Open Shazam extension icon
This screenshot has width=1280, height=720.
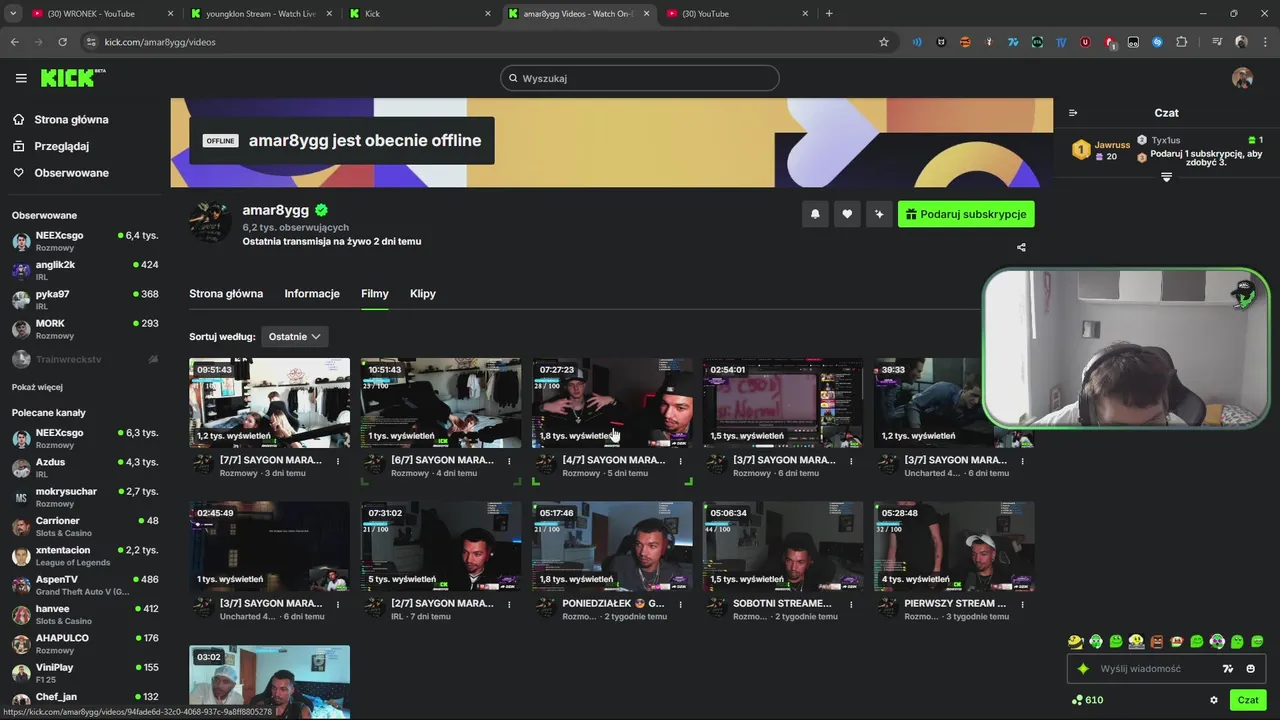(x=1157, y=42)
